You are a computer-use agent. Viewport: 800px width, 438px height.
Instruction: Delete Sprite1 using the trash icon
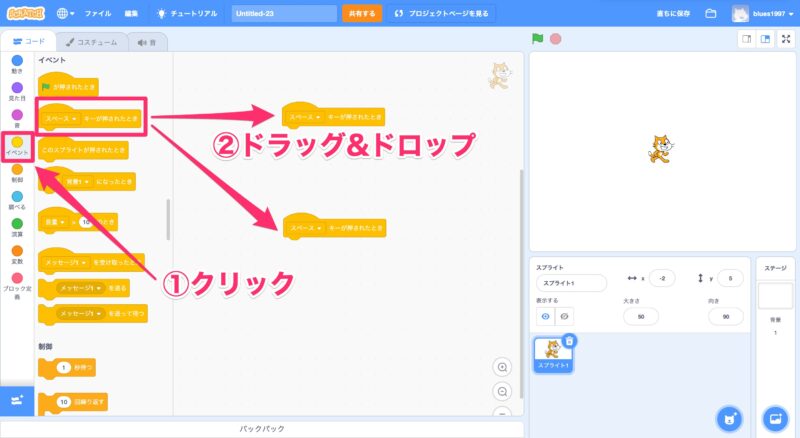coord(569,340)
